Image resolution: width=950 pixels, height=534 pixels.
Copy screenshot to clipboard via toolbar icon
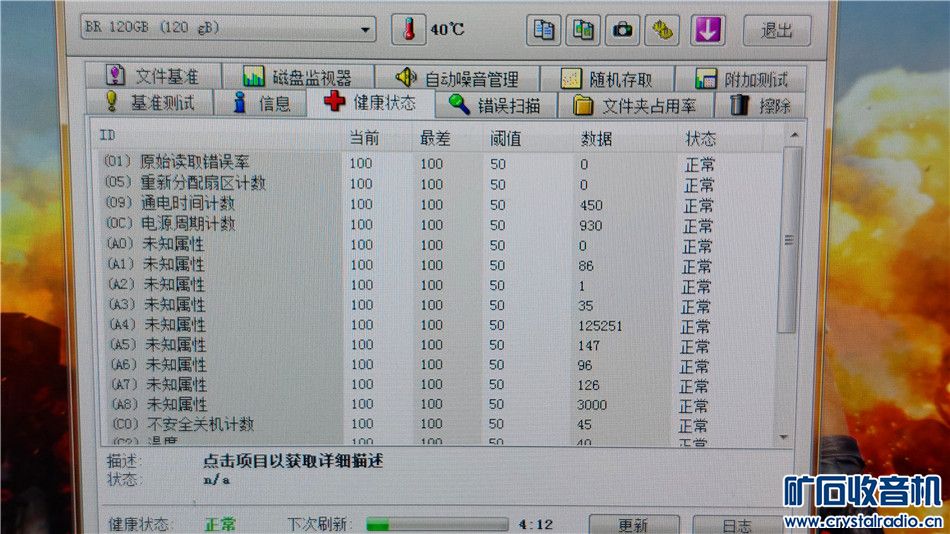583,30
